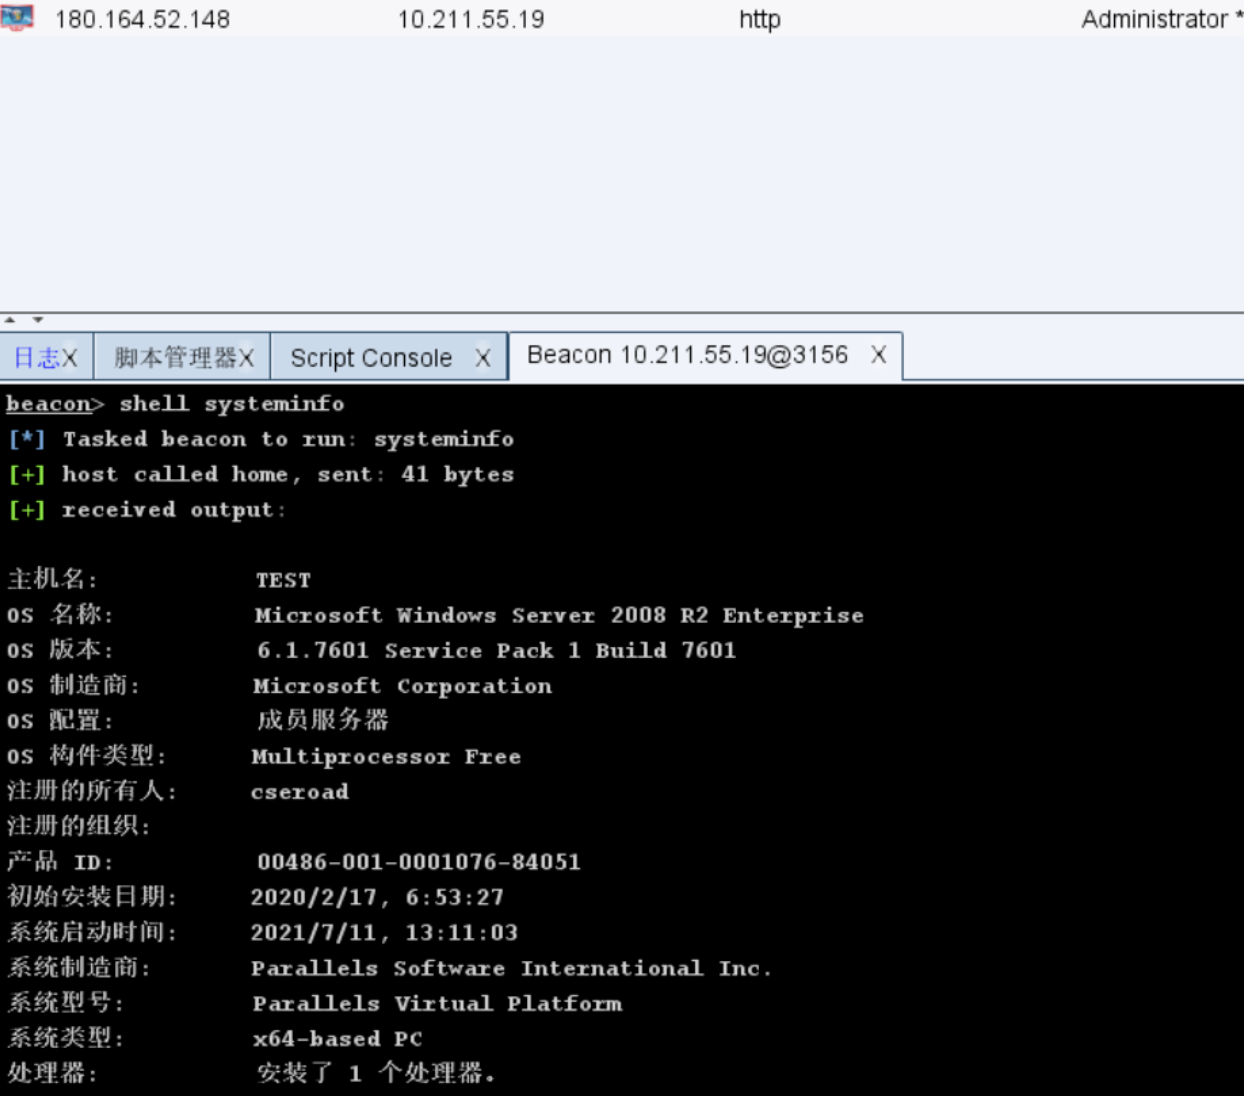This screenshot has width=1244, height=1096.
Task: Click the http listener cell
Action: click(760, 19)
